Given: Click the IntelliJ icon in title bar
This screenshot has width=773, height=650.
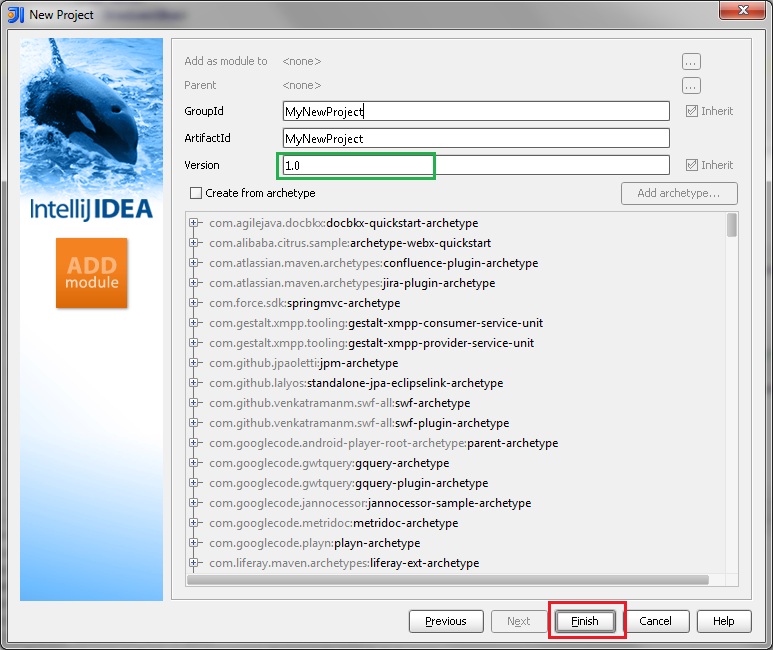Looking at the screenshot, I should coord(16,14).
